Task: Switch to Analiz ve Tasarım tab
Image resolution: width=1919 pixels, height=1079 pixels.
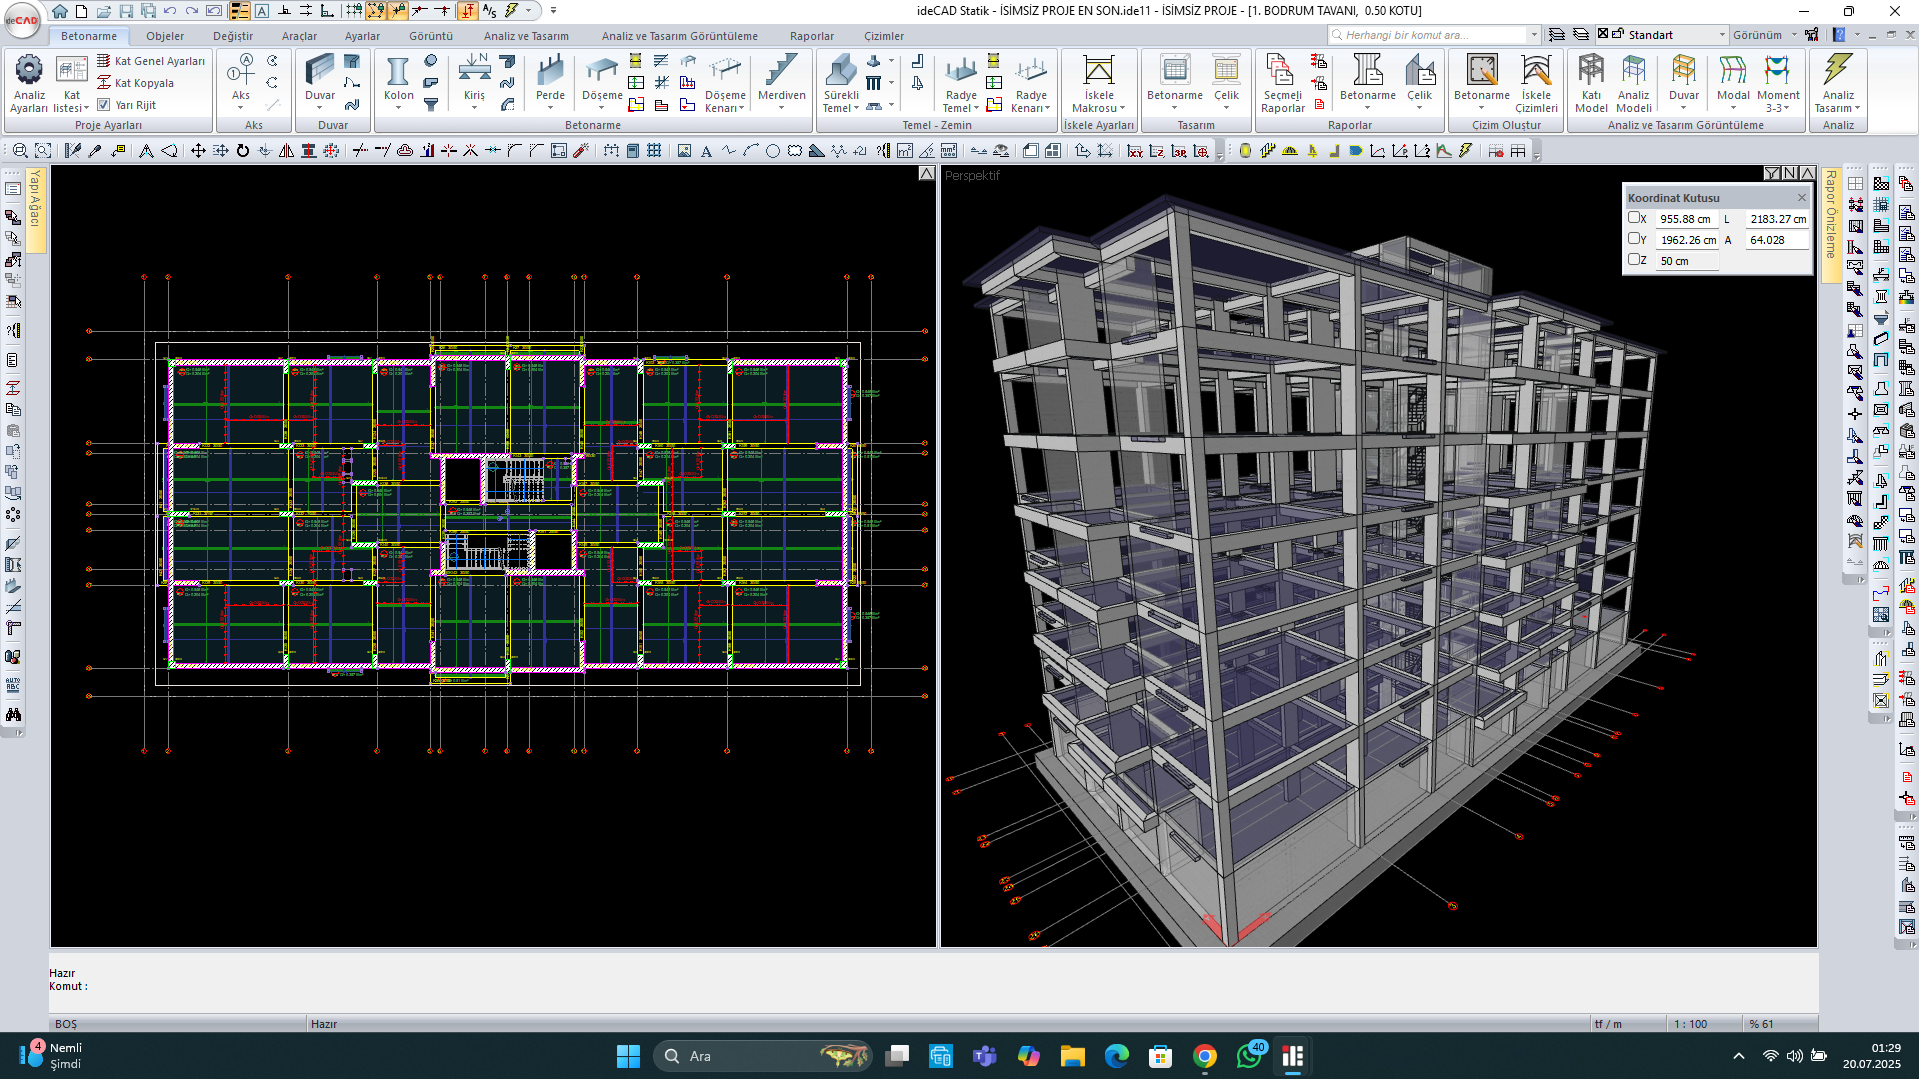Action: 526,36
